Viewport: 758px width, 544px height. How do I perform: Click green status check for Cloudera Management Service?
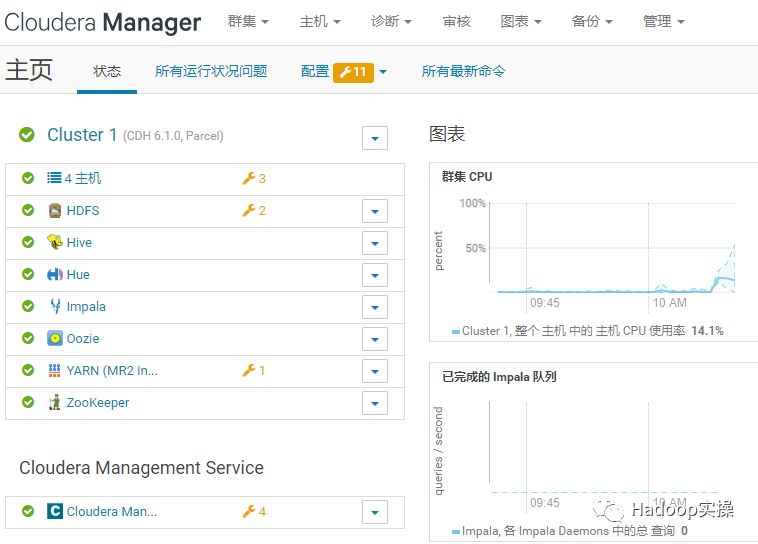pos(28,511)
